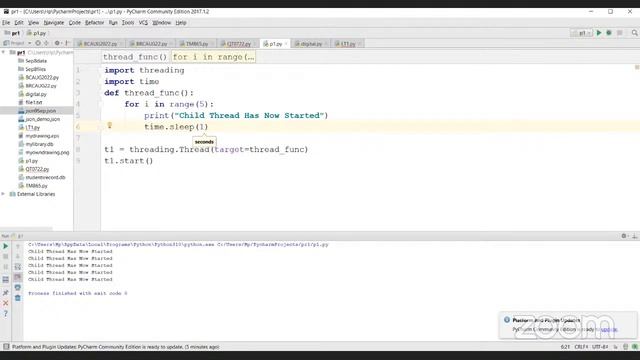Switch to BRCAUG22.py editor tab

151,44
